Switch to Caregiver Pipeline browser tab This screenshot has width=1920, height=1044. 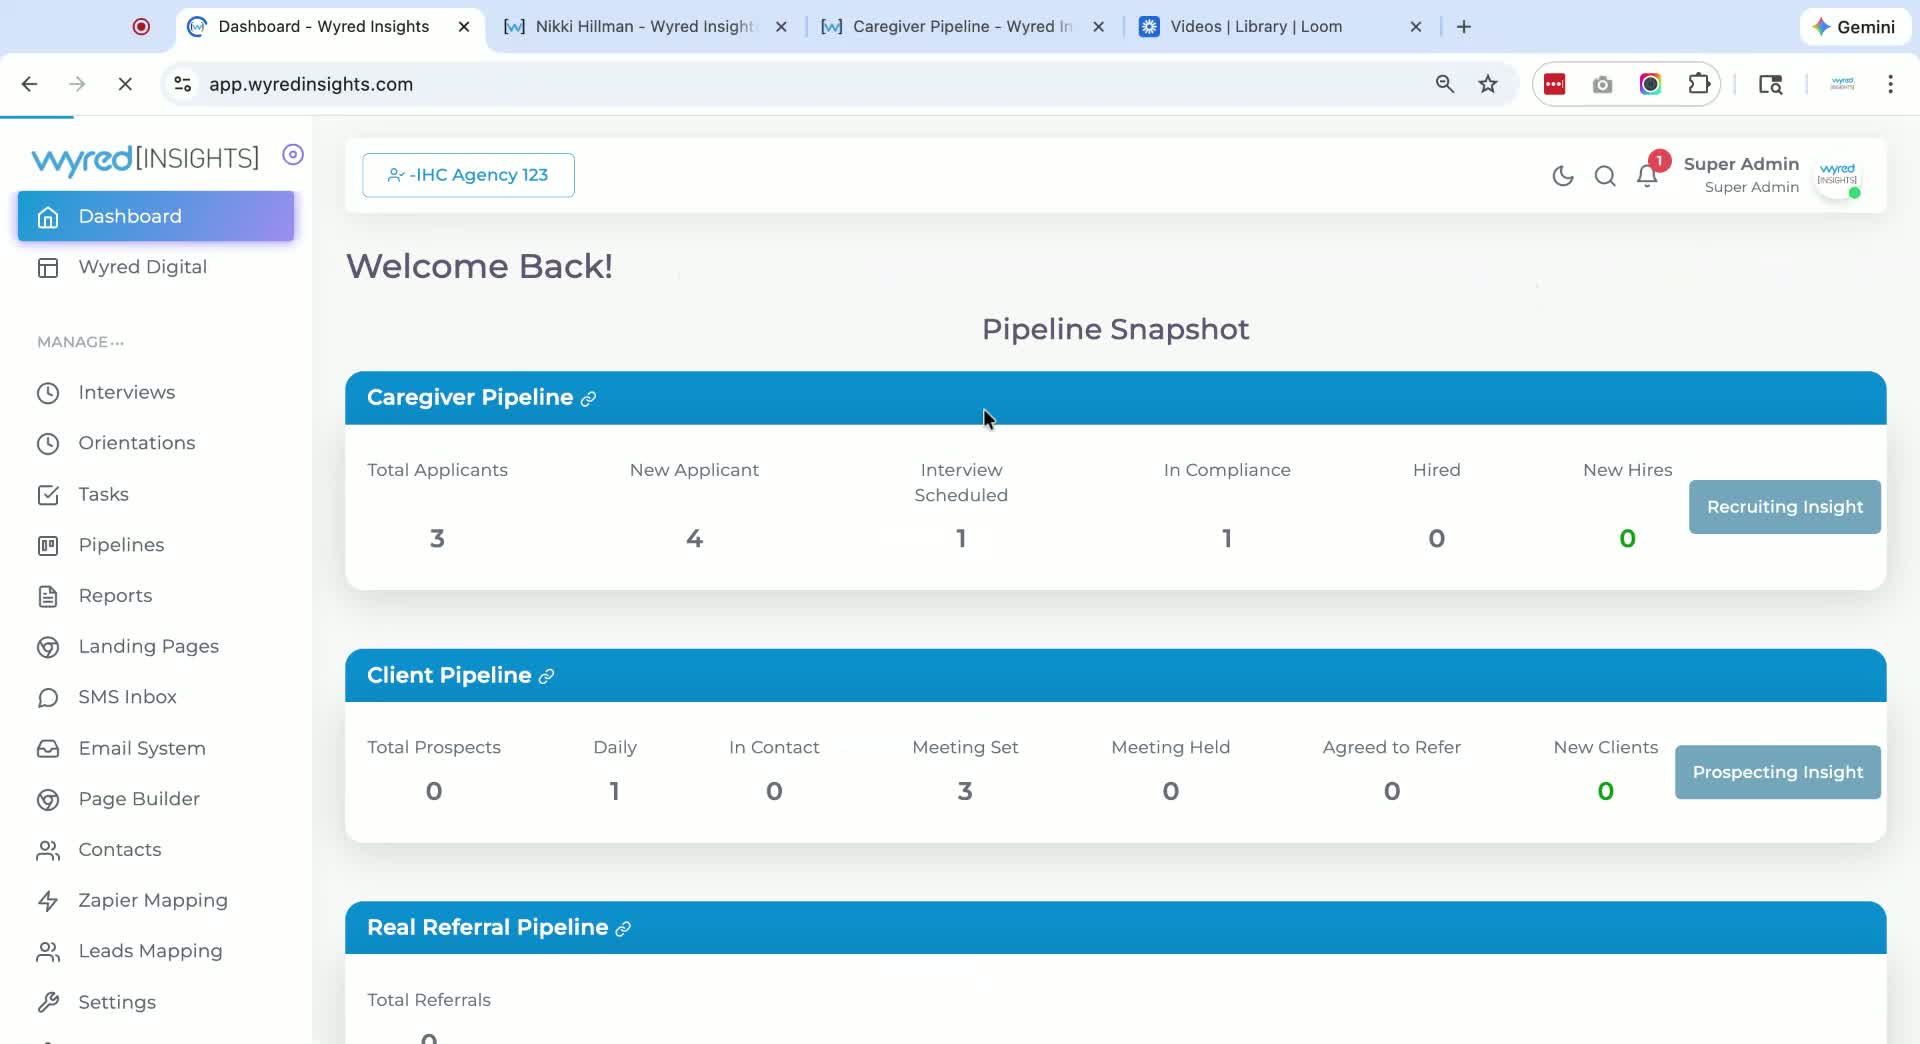pos(960,27)
